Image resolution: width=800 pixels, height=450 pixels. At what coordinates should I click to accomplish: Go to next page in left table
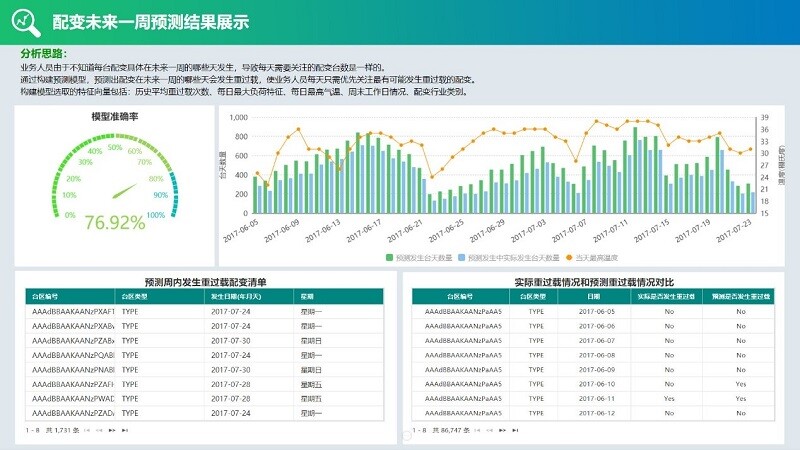pos(112,430)
